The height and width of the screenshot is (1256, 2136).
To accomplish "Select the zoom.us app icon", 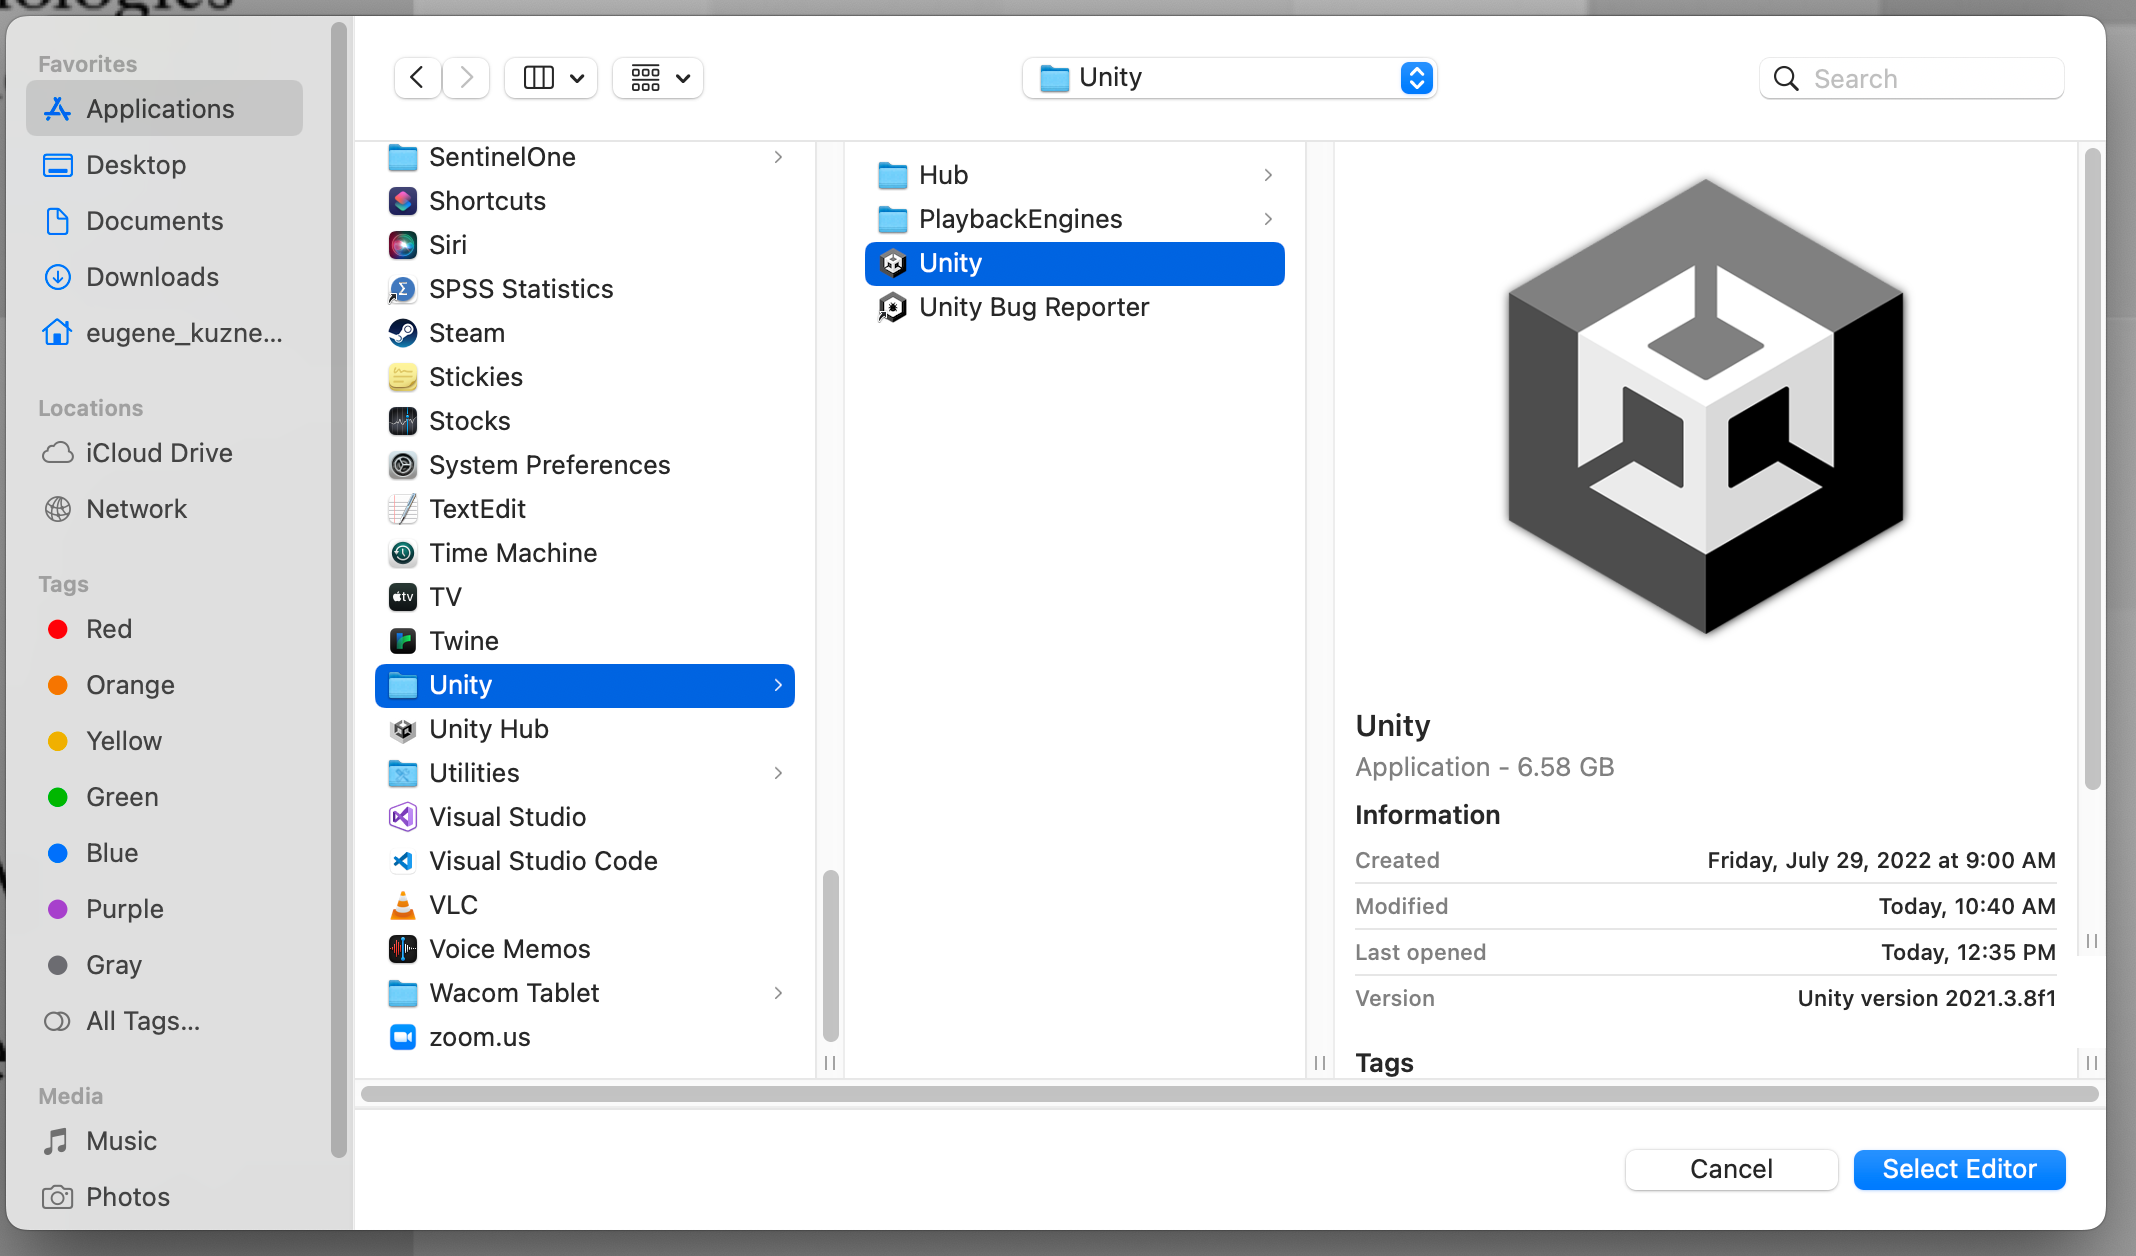I will click(403, 1037).
